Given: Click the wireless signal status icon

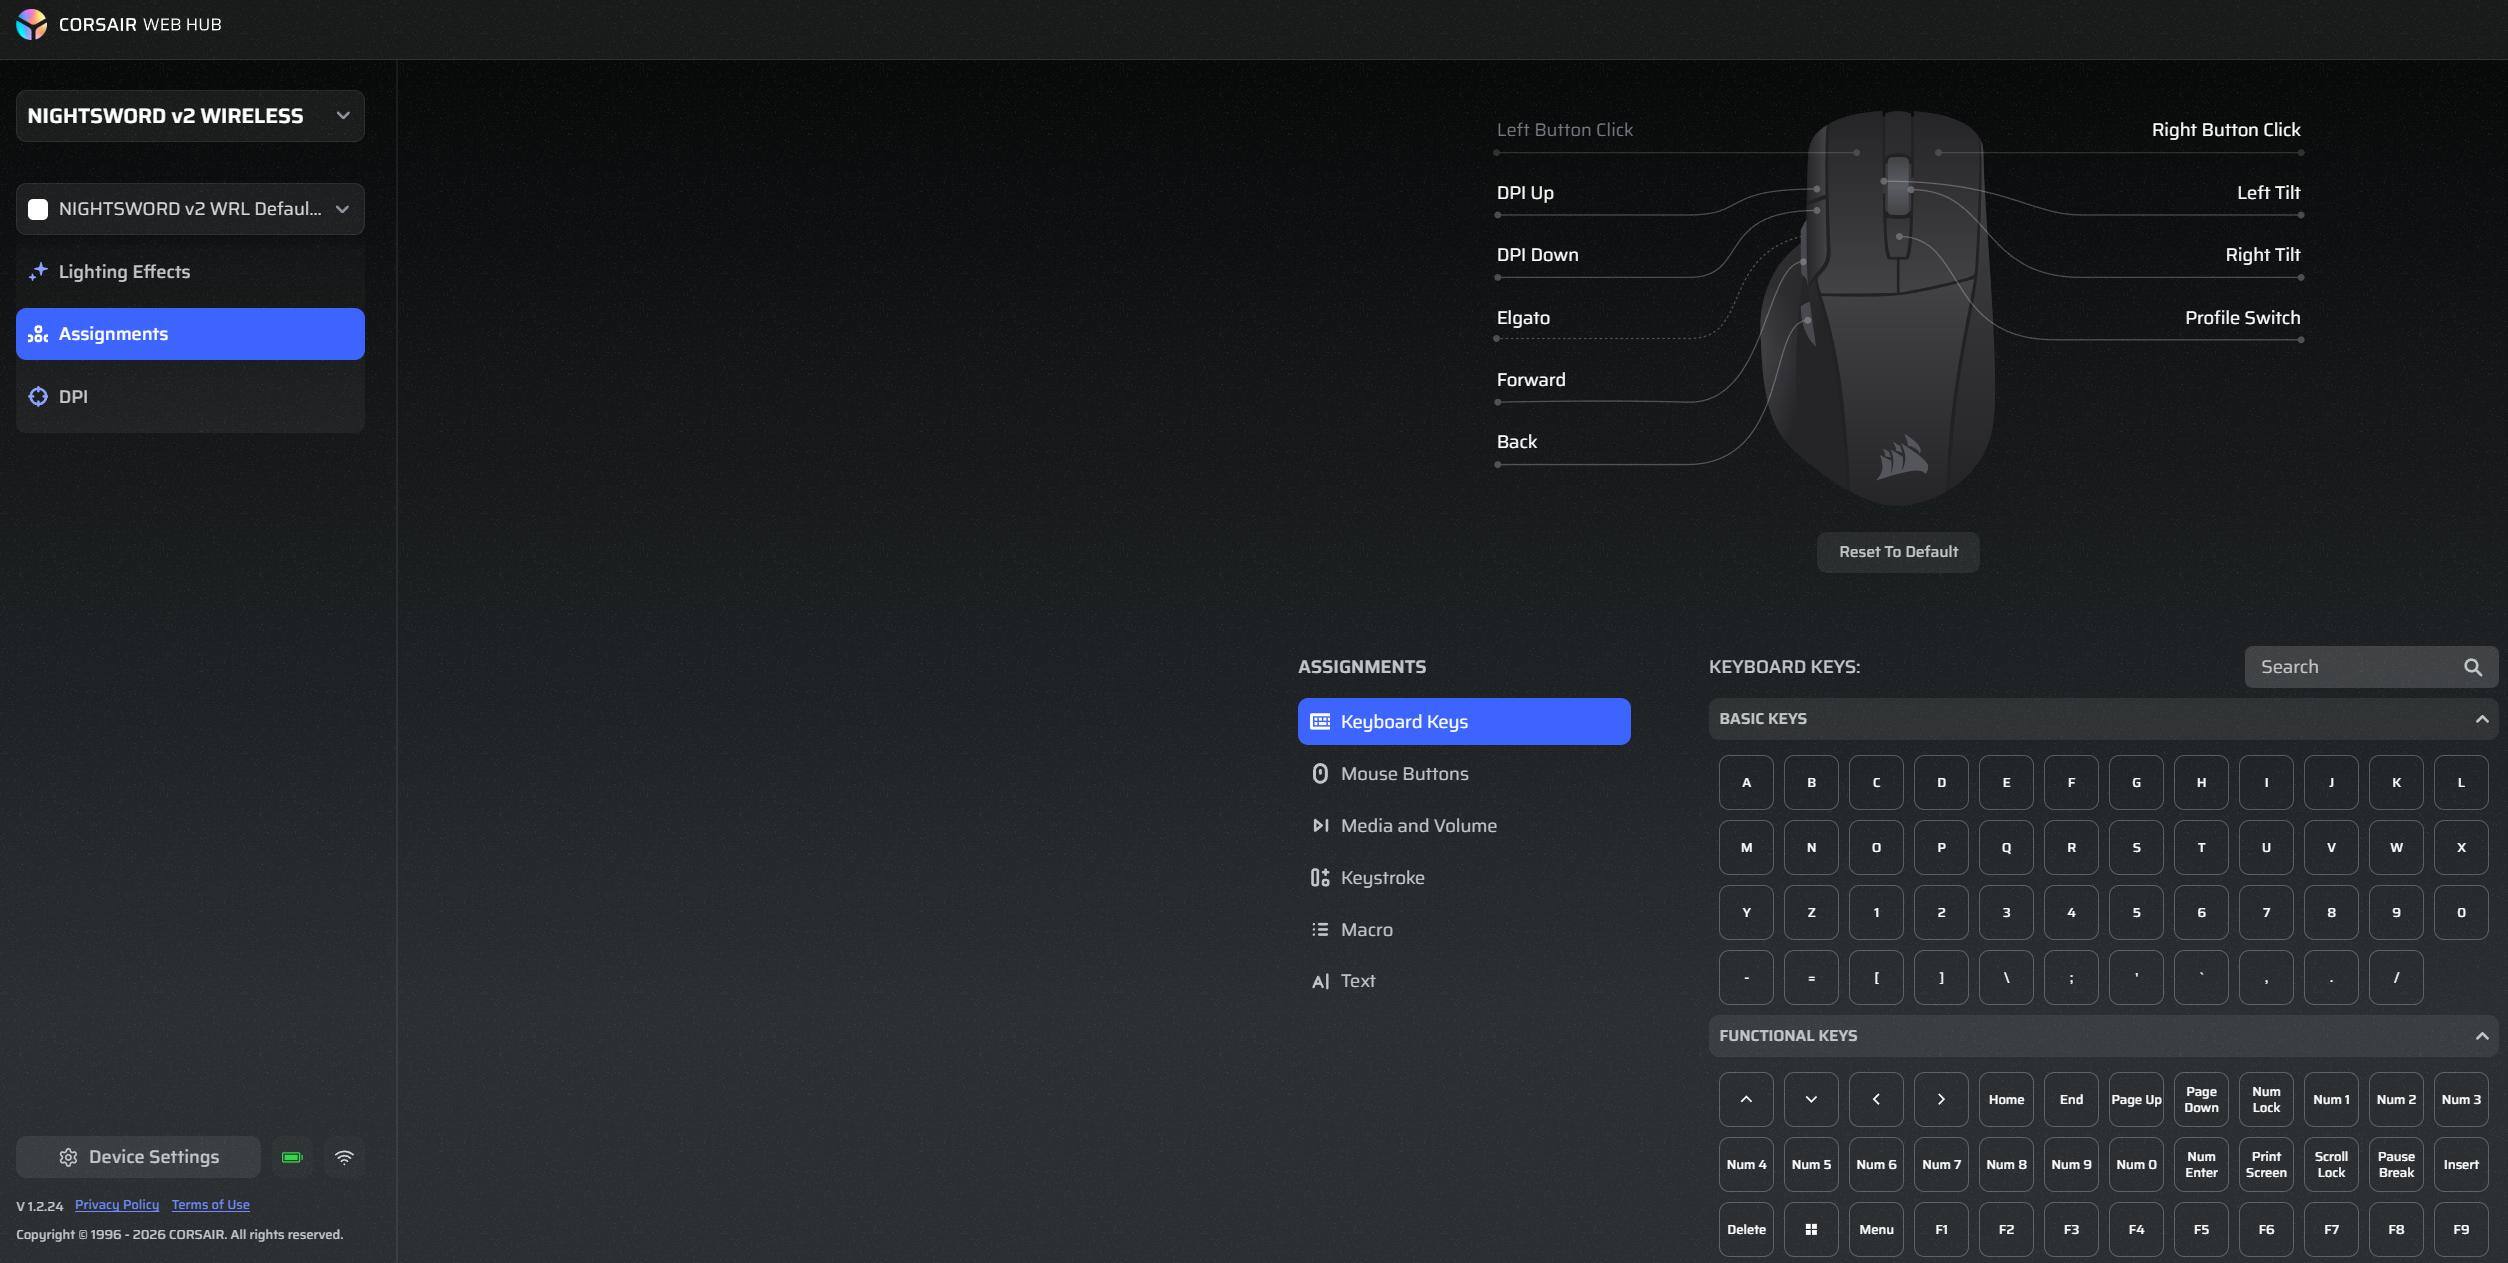Looking at the screenshot, I should tap(344, 1157).
